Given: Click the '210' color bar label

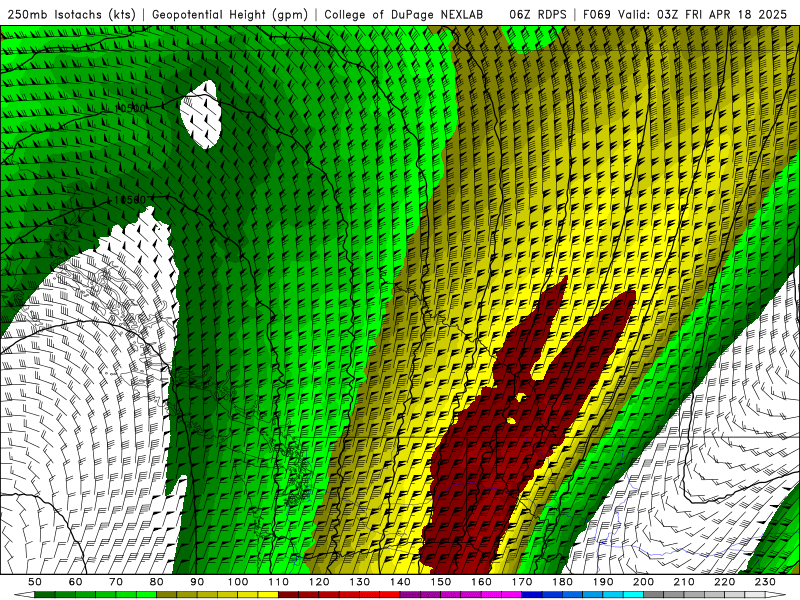Looking at the screenshot, I should pos(684,582).
